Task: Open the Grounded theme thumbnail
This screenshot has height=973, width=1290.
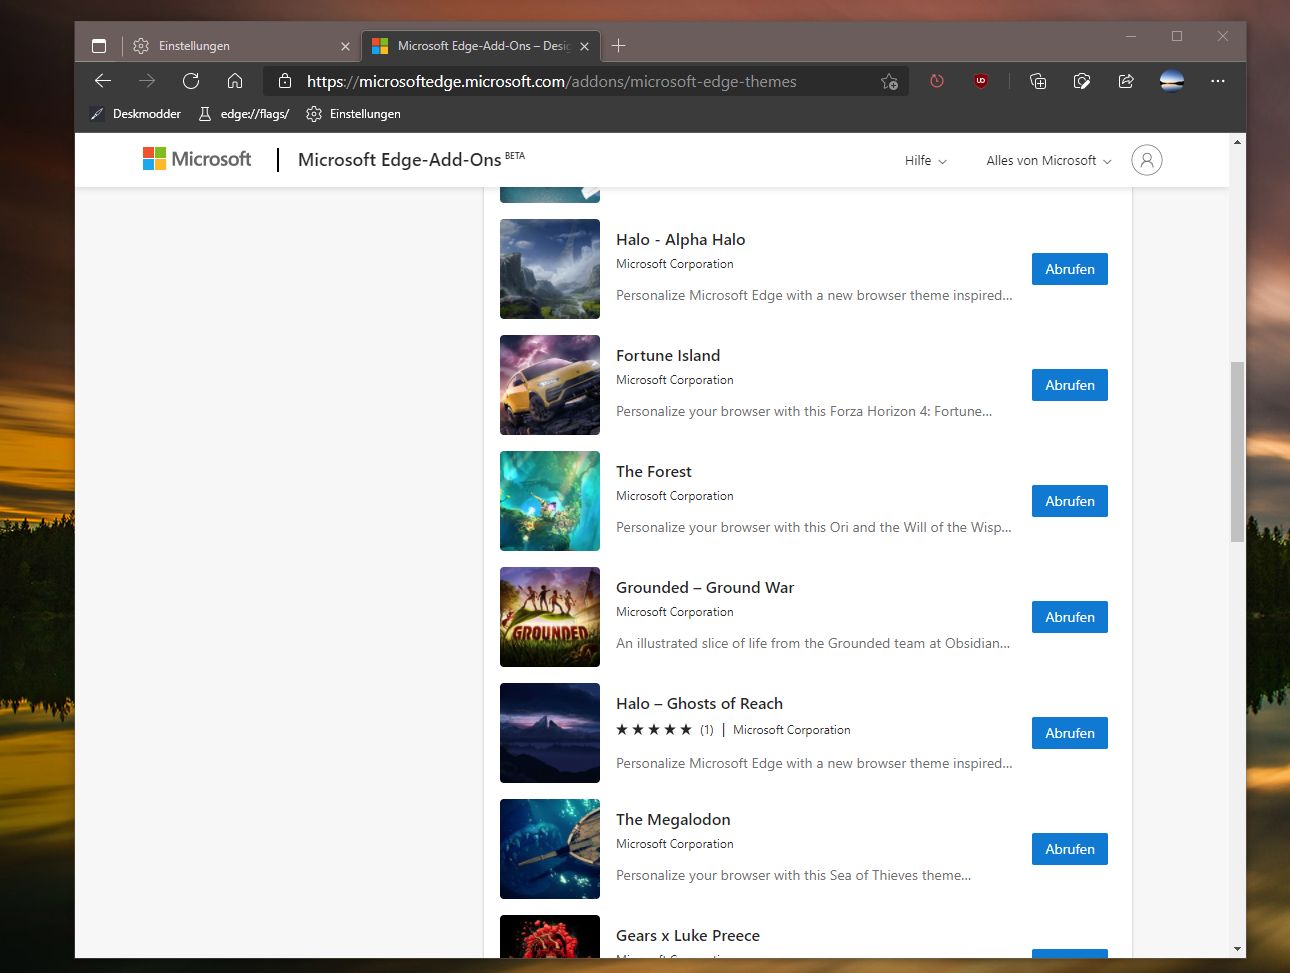Action: pyautogui.click(x=550, y=617)
